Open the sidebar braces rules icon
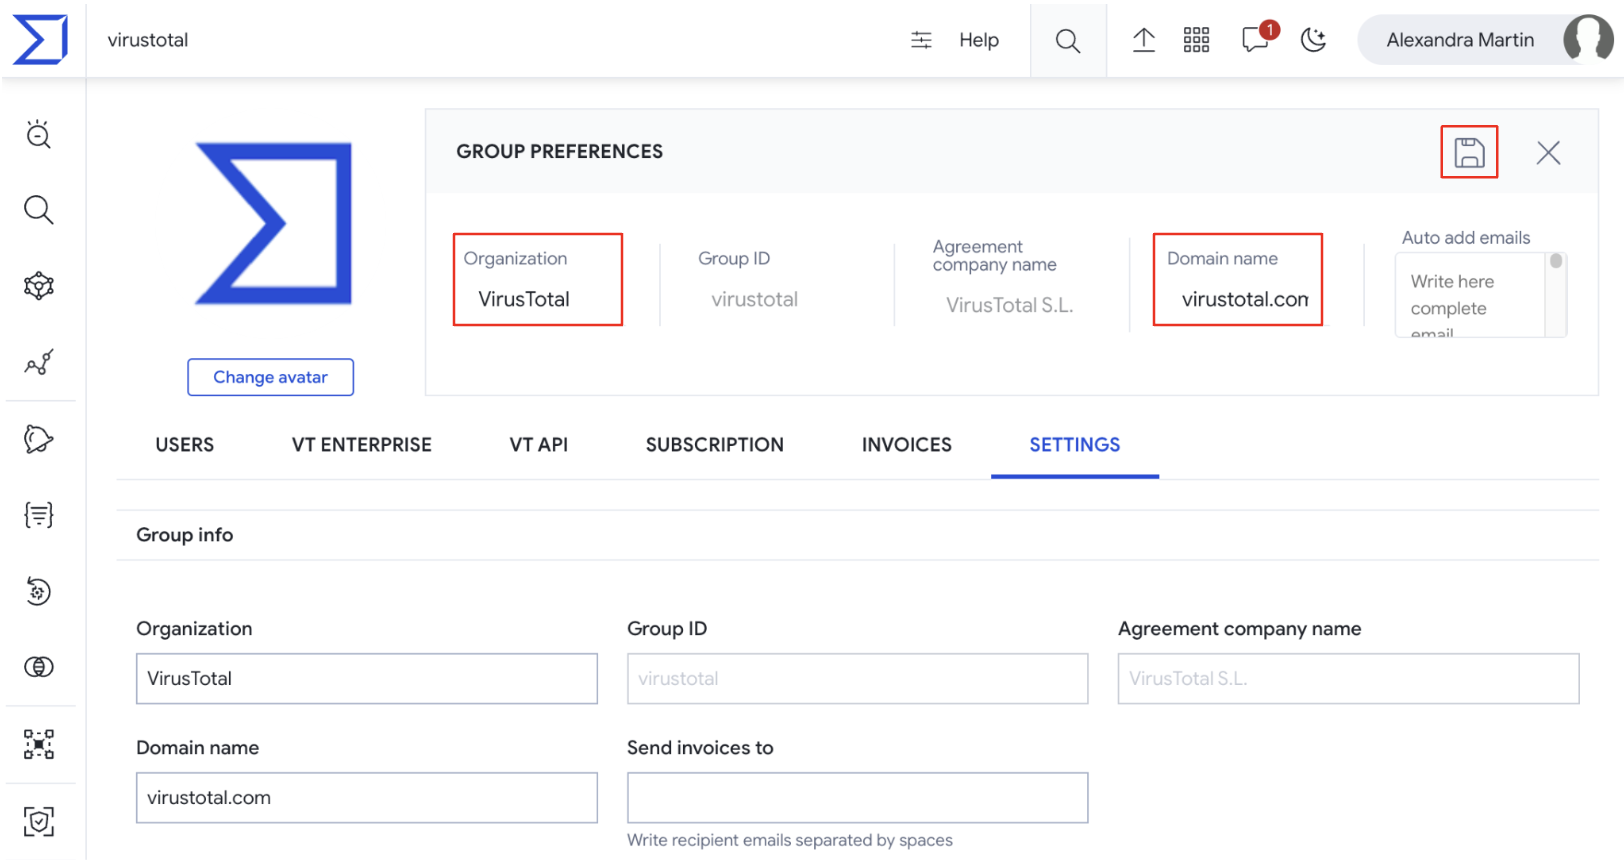The image size is (1624, 866). [x=39, y=515]
